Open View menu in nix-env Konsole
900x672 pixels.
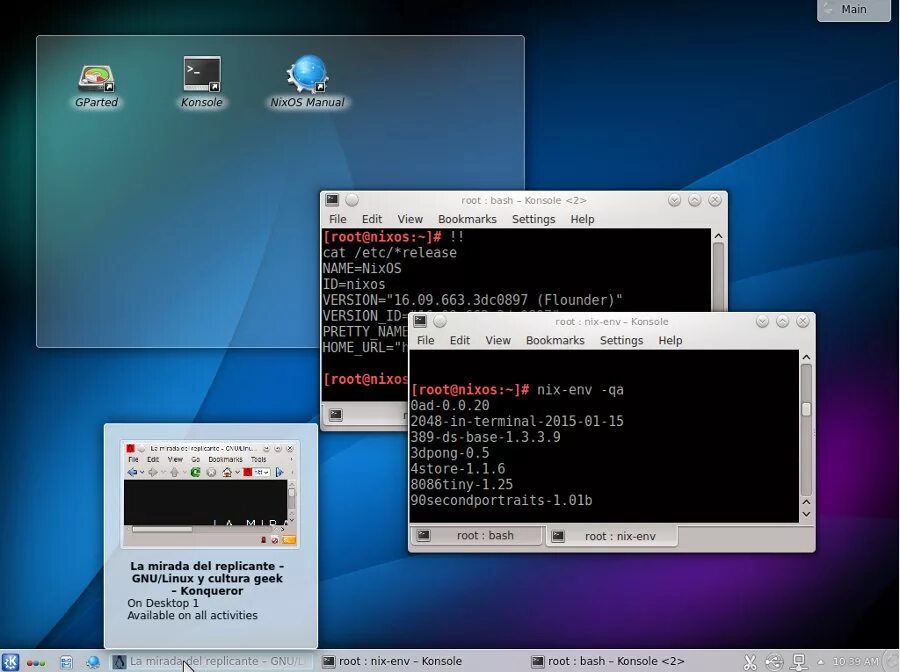(x=498, y=340)
